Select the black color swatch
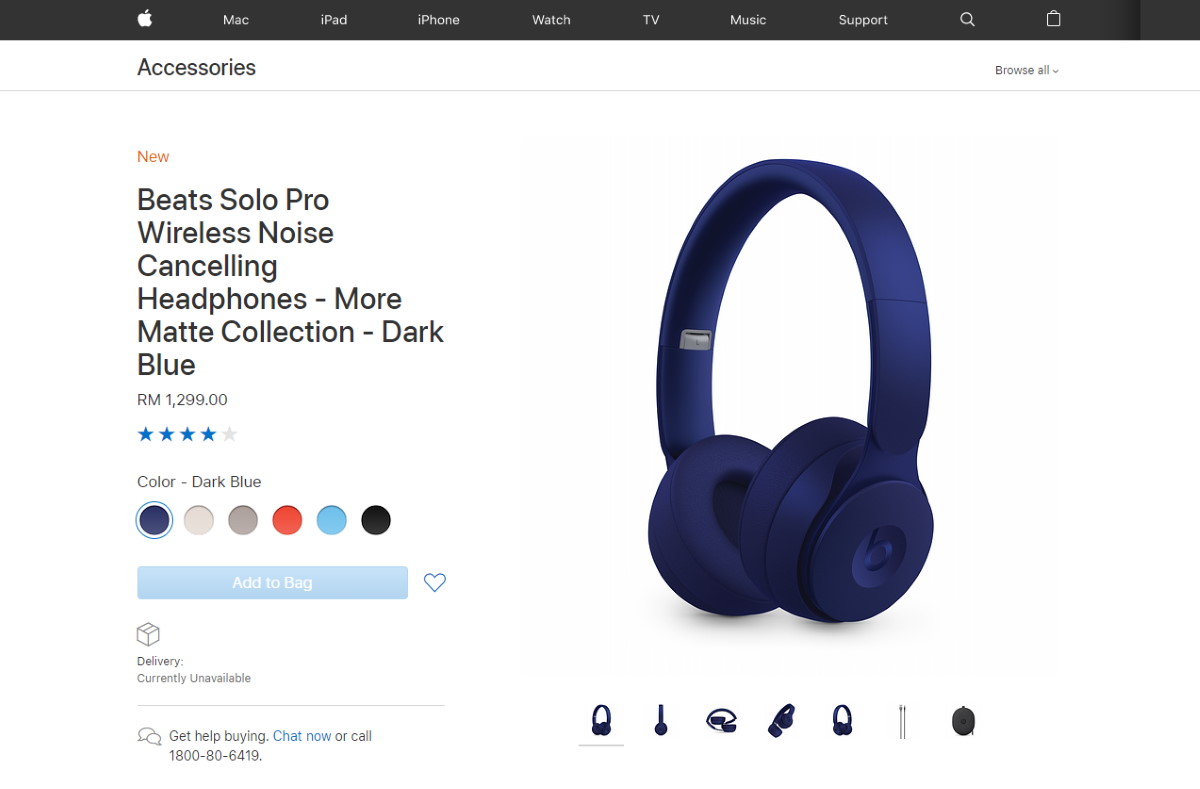 [376, 520]
